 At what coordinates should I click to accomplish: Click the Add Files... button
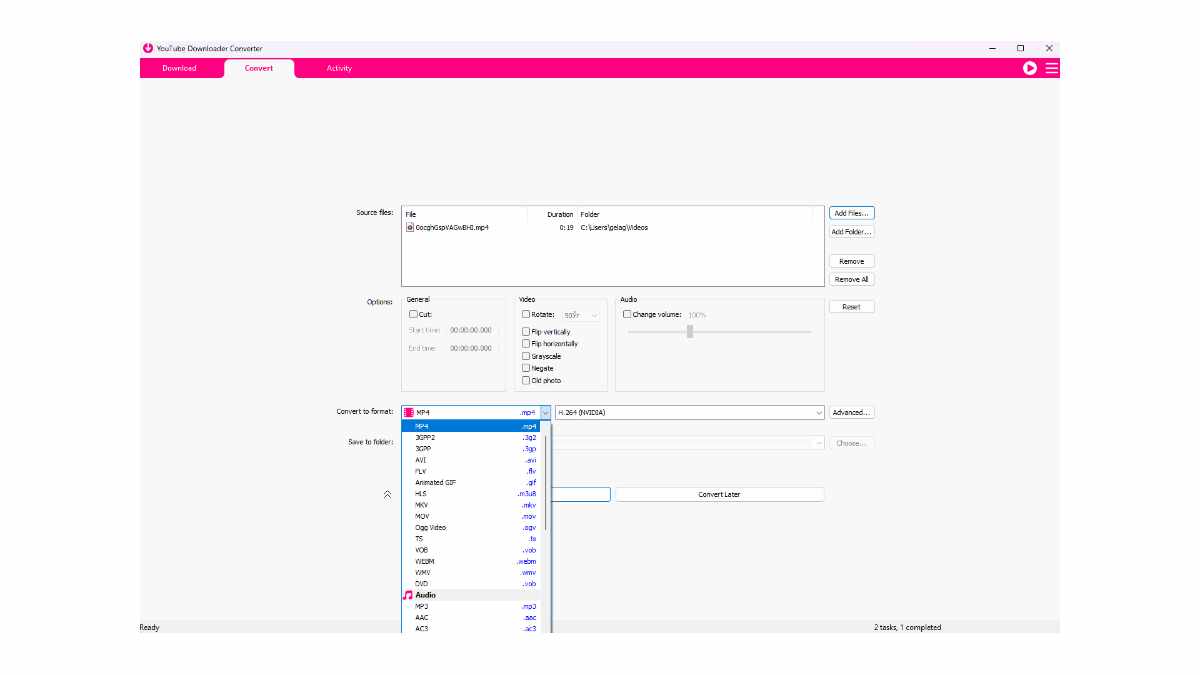852,213
